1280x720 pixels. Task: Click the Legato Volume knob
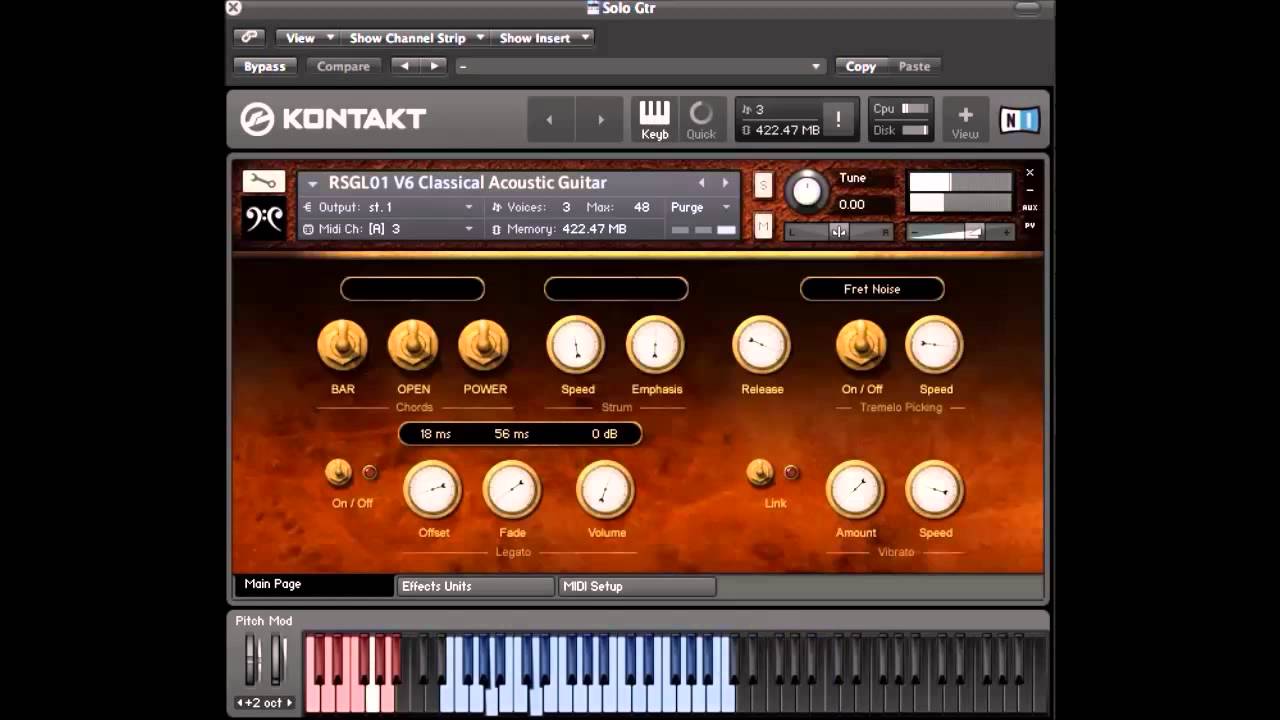[605, 489]
